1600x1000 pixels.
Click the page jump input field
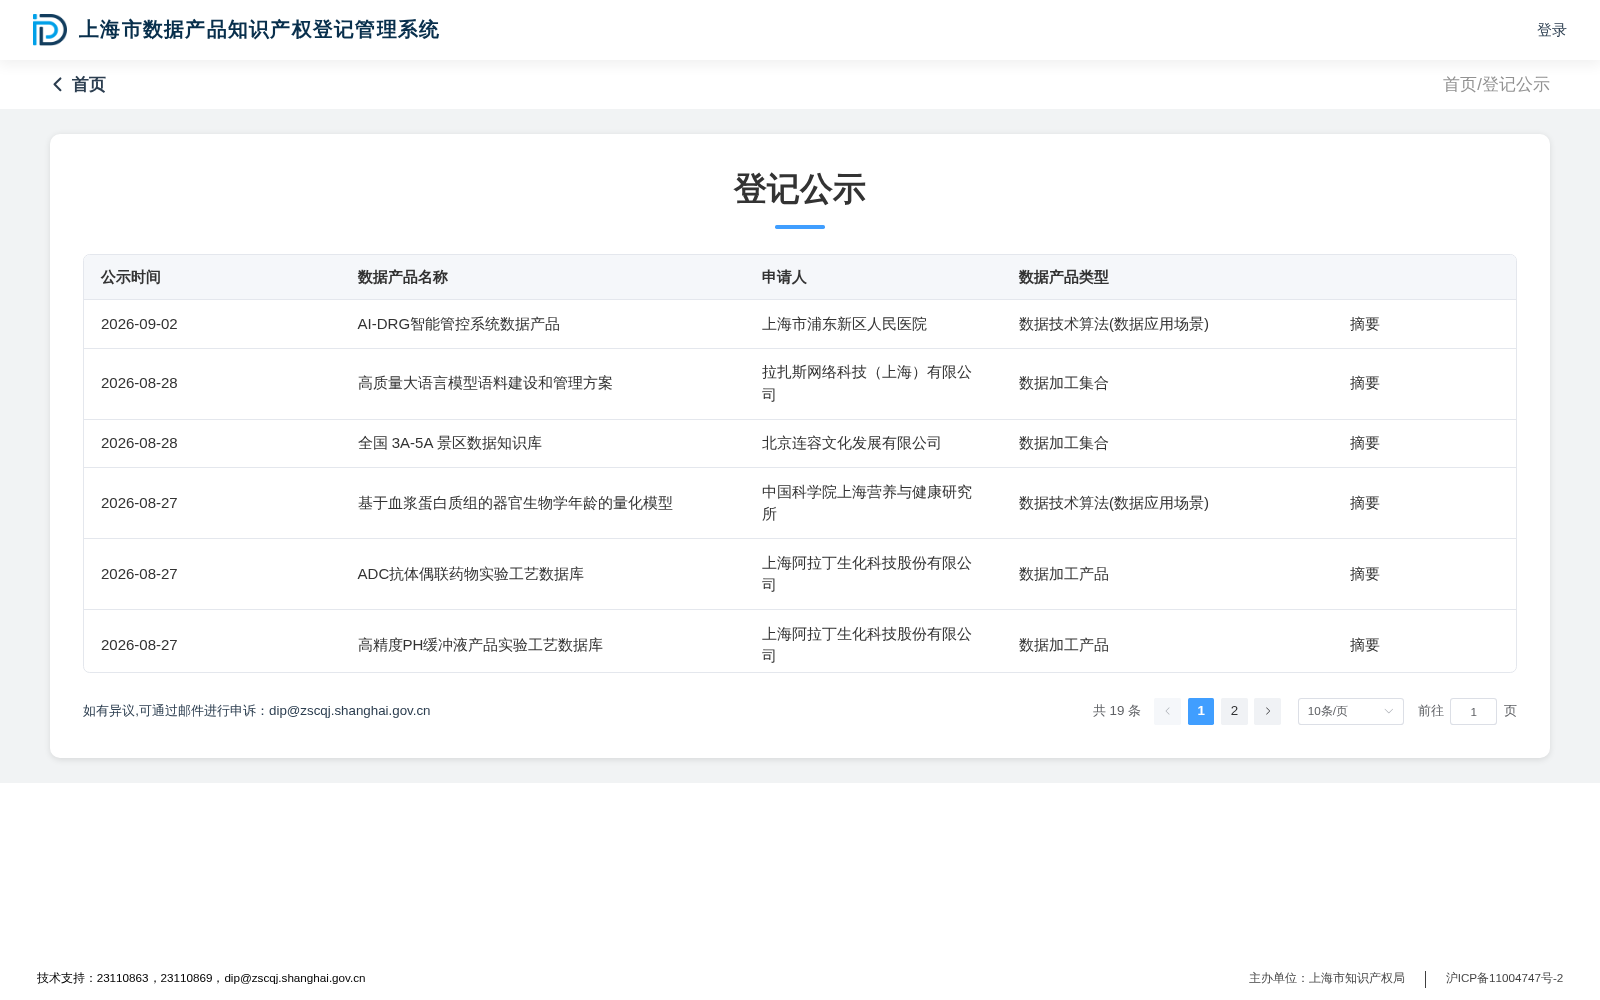(1473, 711)
